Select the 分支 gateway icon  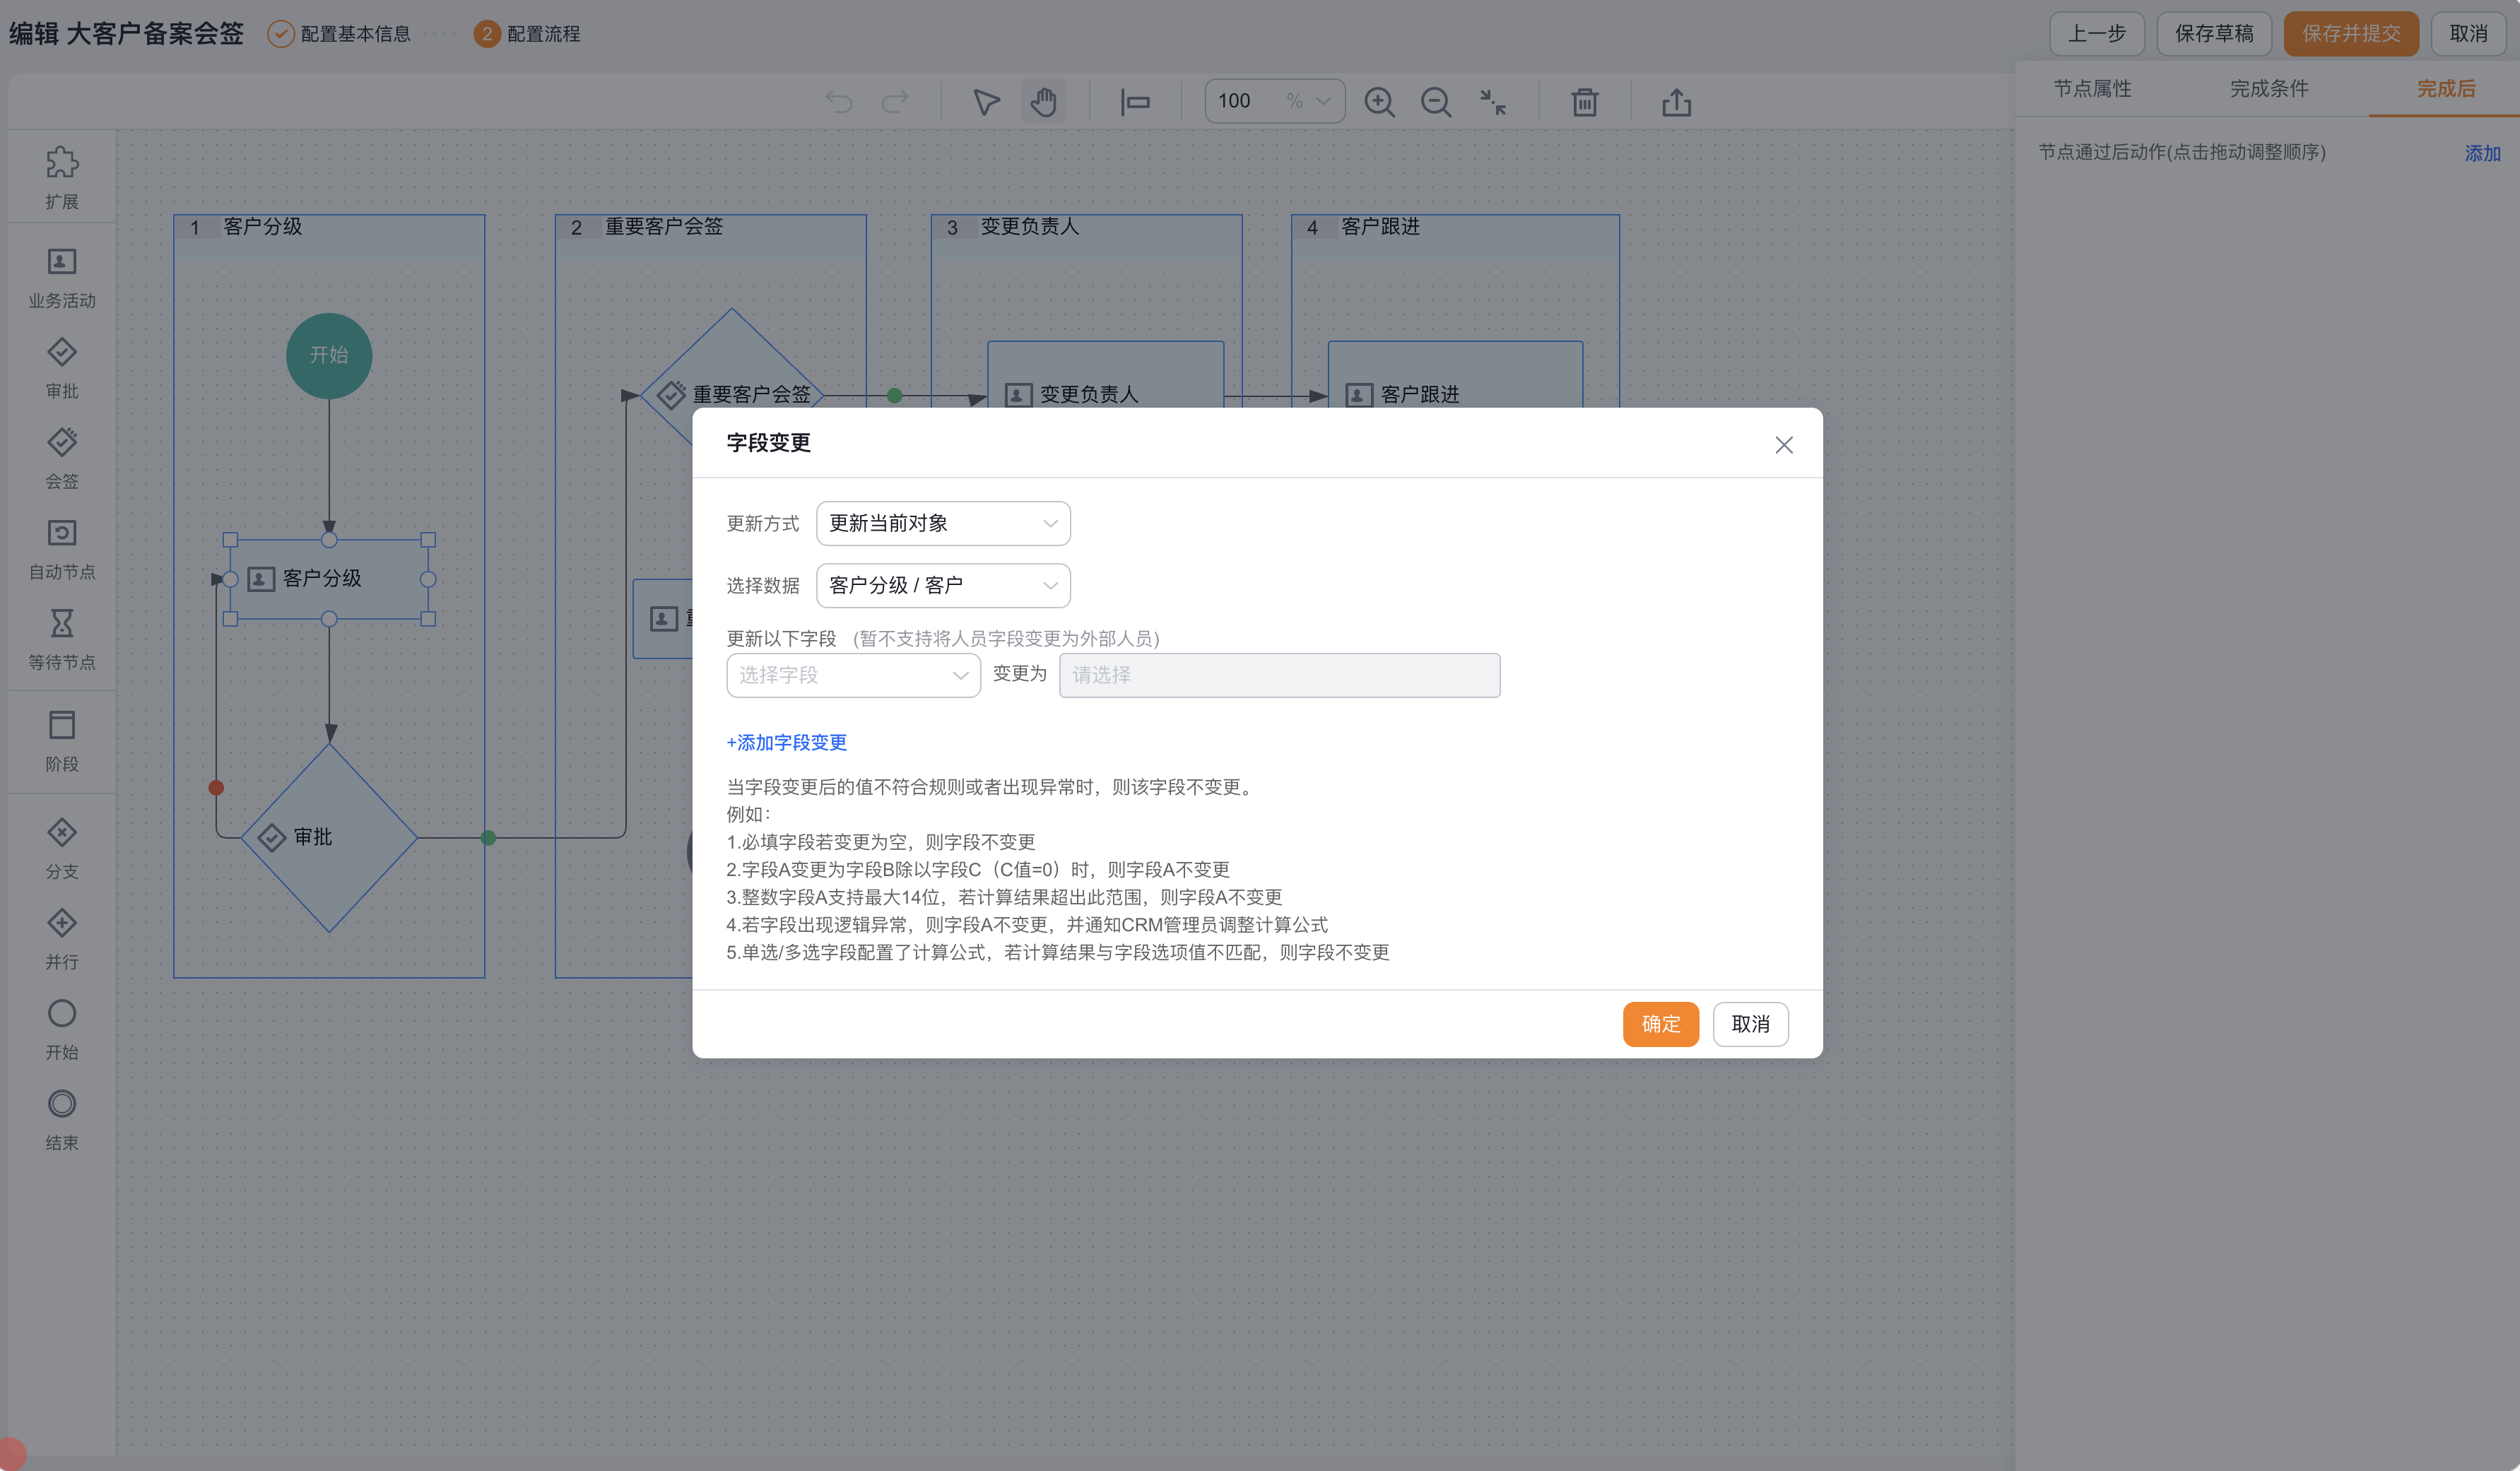[62, 832]
